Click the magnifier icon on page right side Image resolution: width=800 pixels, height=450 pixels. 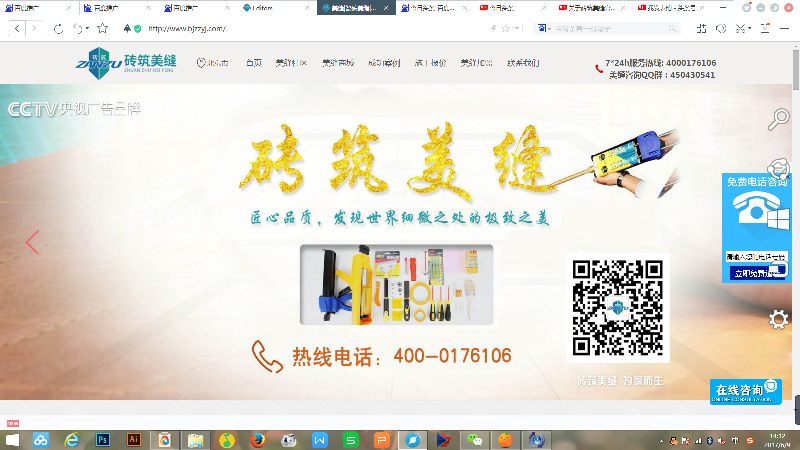tap(779, 119)
